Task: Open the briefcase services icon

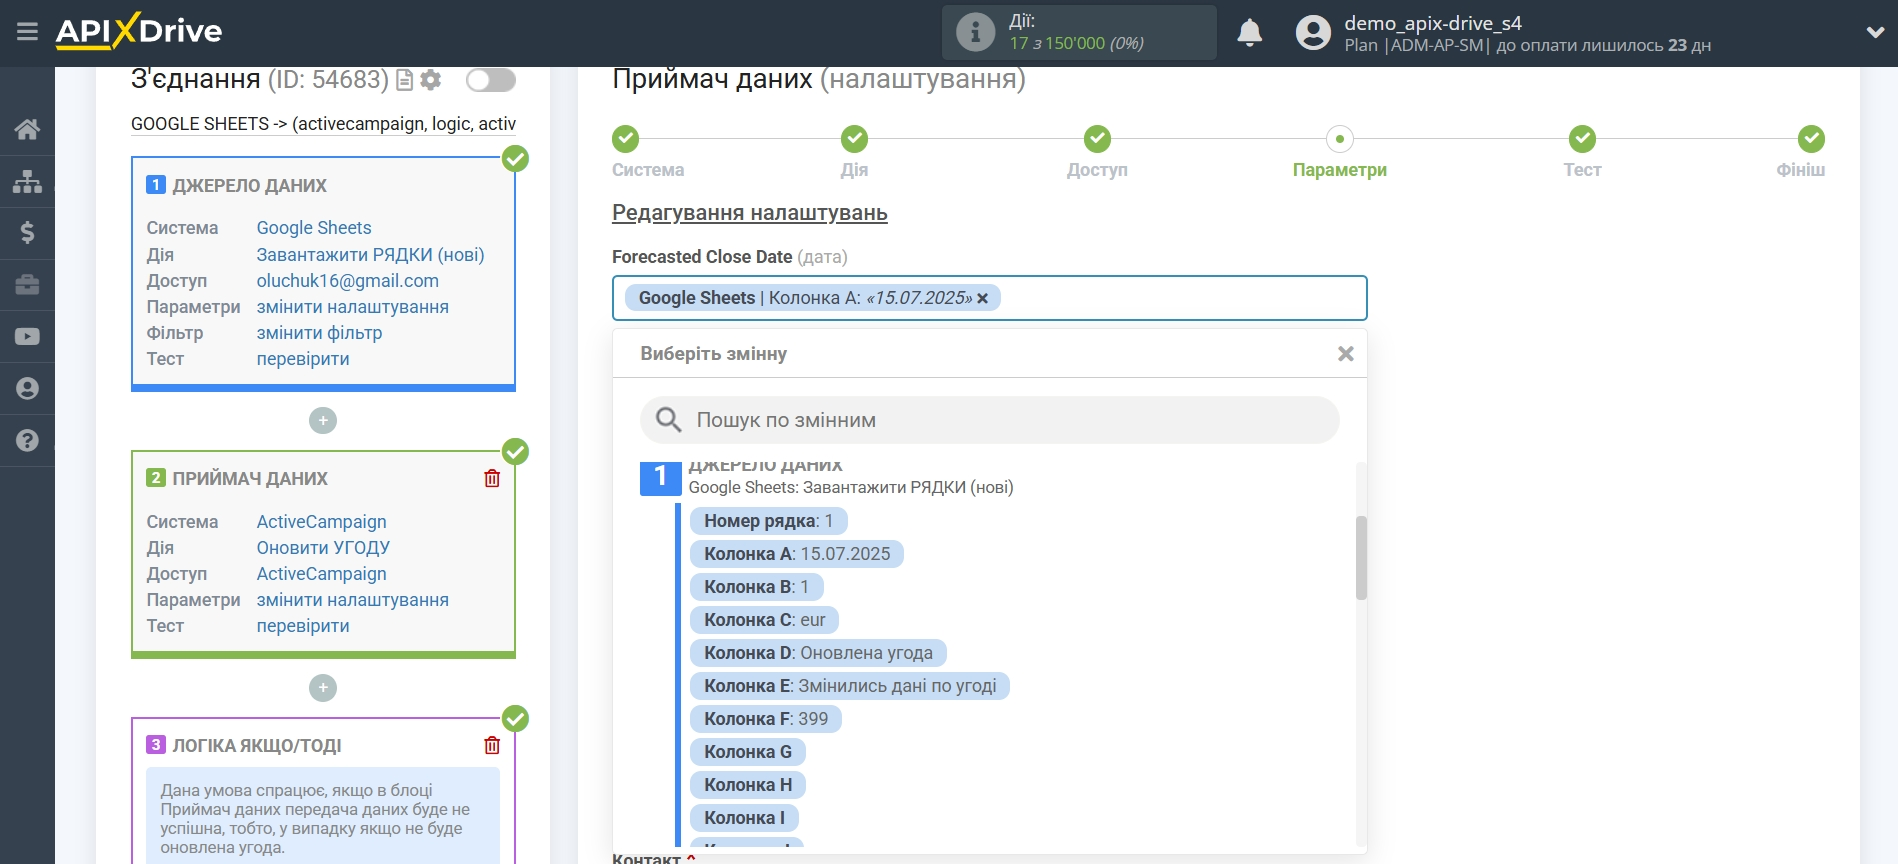Action: click(x=27, y=285)
